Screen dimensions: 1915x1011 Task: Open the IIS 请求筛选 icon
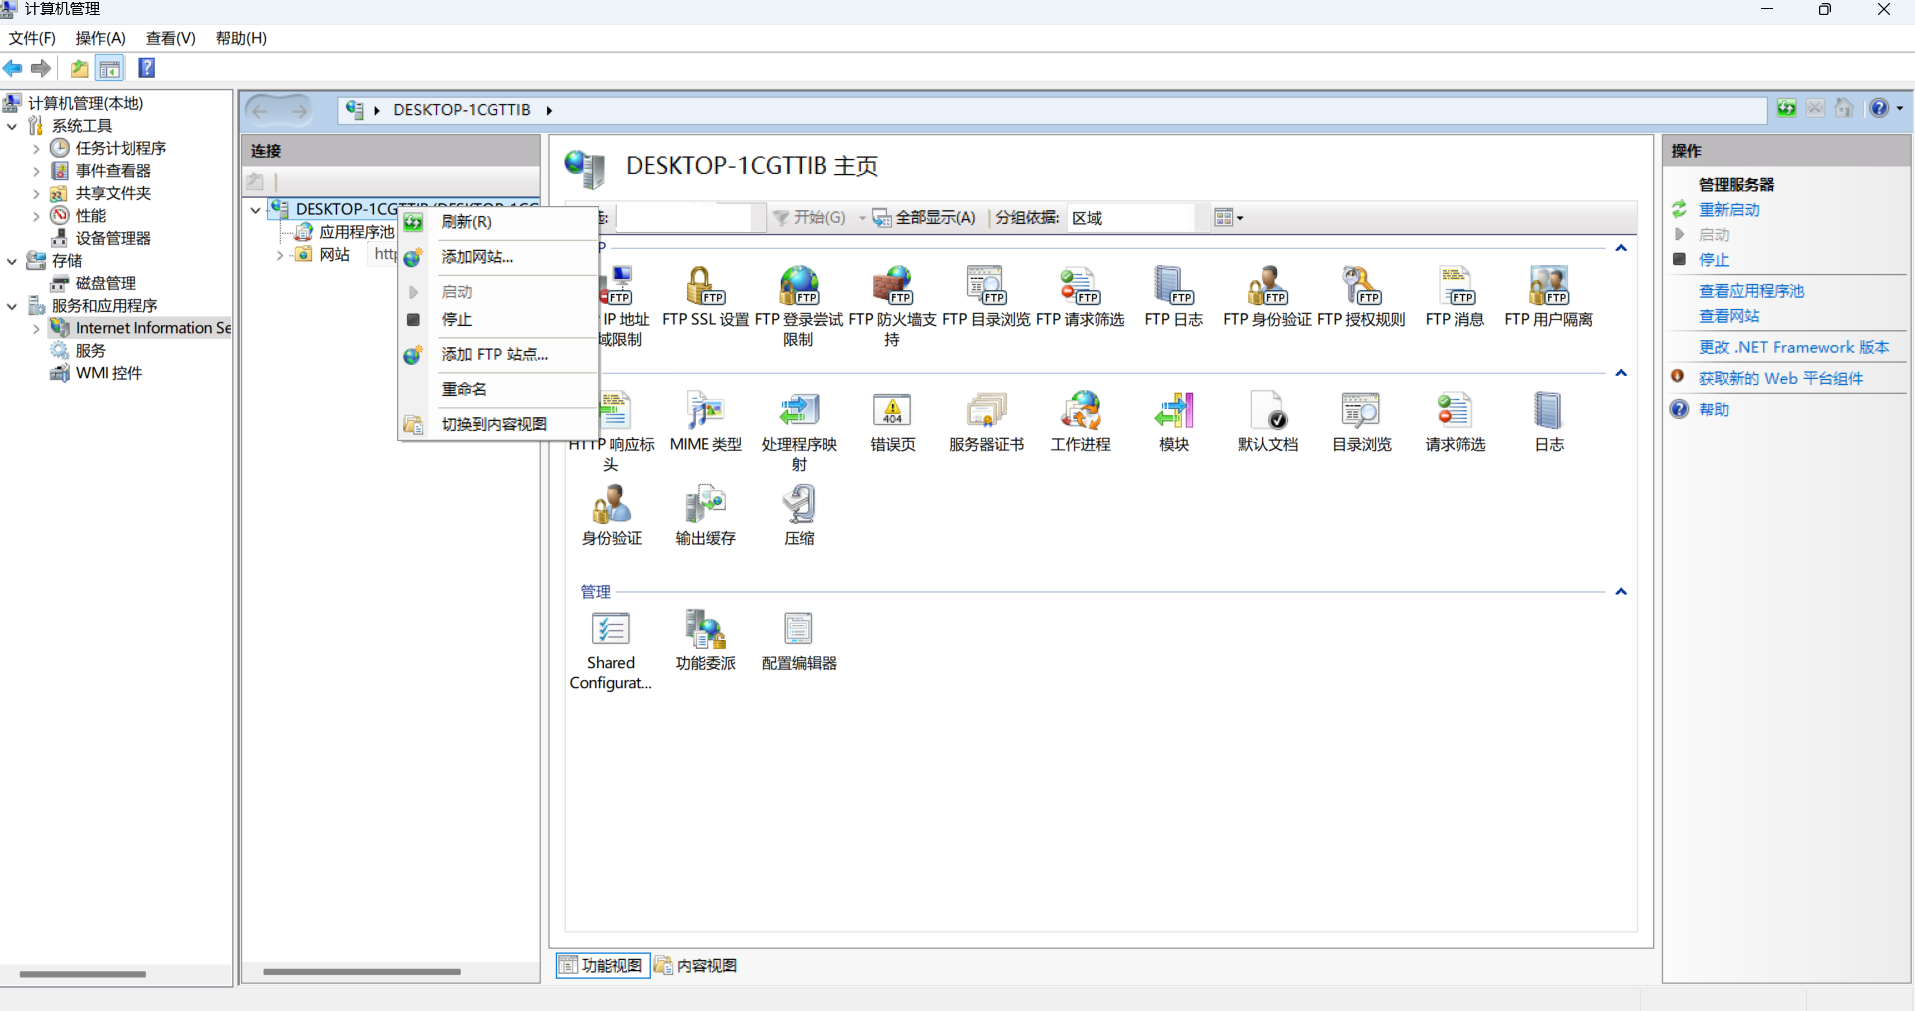(x=1455, y=422)
